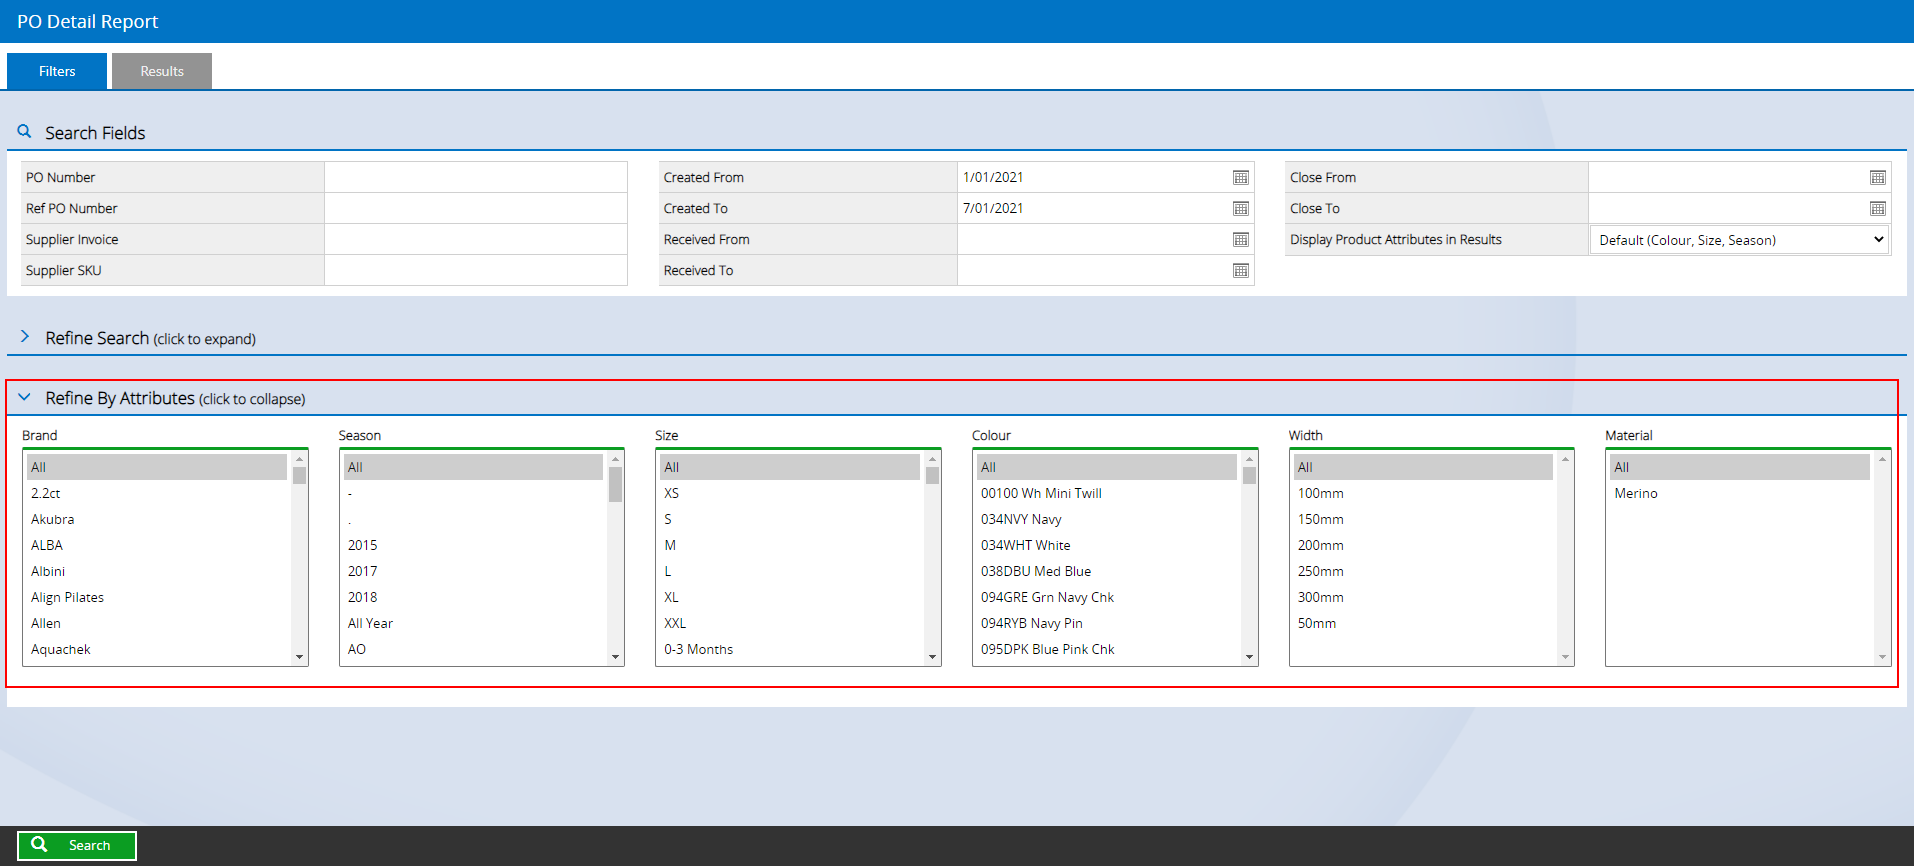Select 094GRE Grn Navy Chk colour
Viewport: 1914px width, 866px height.
[1107, 597]
